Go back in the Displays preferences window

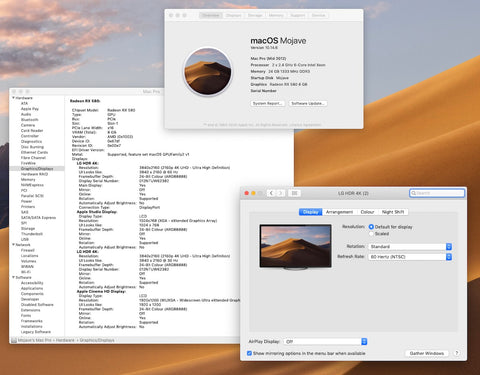click(271, 193)
